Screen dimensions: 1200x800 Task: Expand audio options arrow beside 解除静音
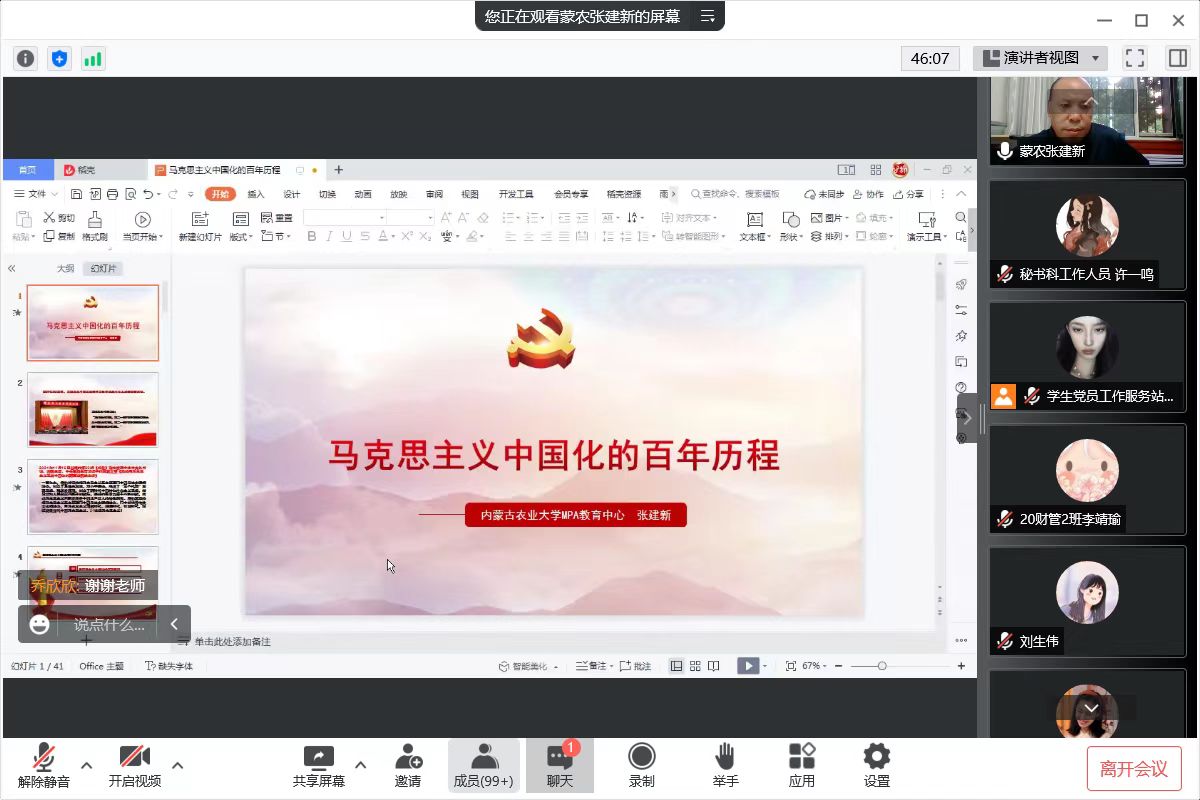pyautogui.click(x=87, y=765)
